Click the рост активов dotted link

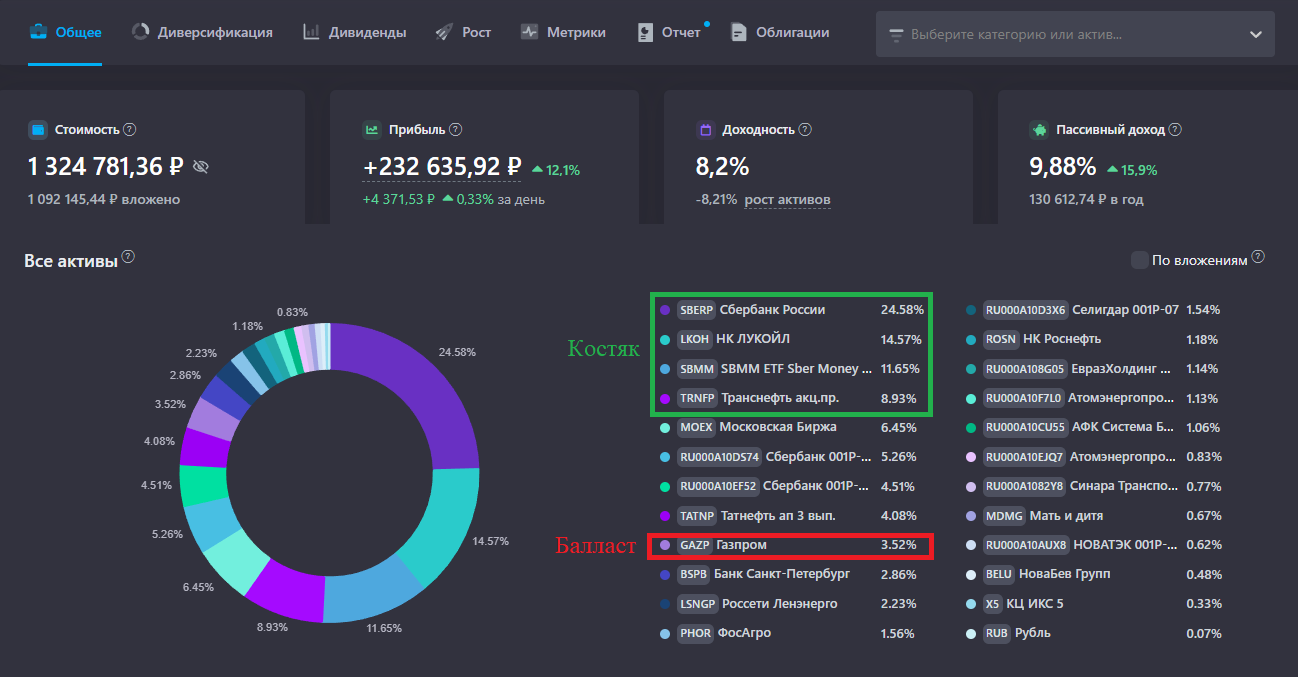[x=787, y=200]
